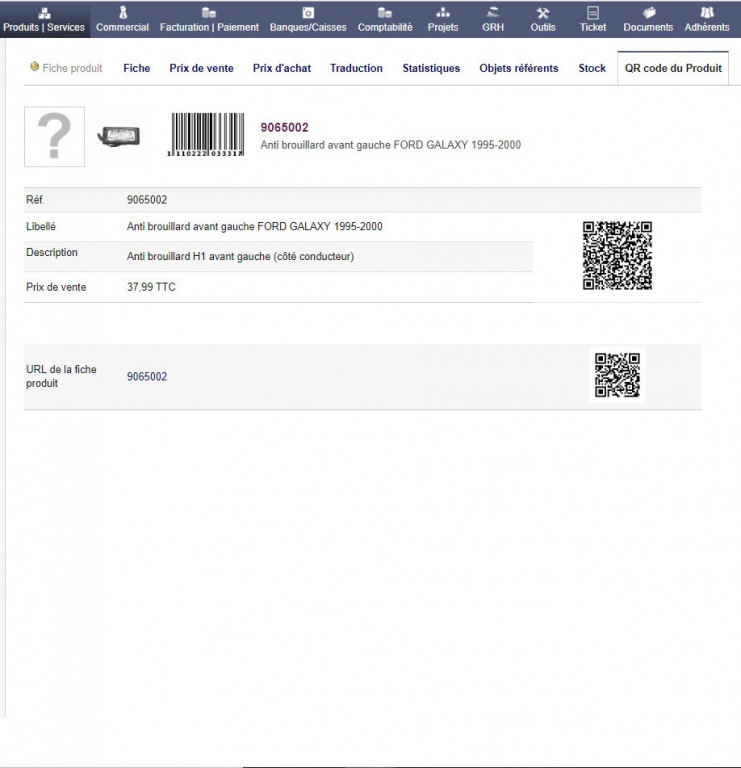
Task: Click the 'Prix de vente' row label
Action: click(56, 287)
